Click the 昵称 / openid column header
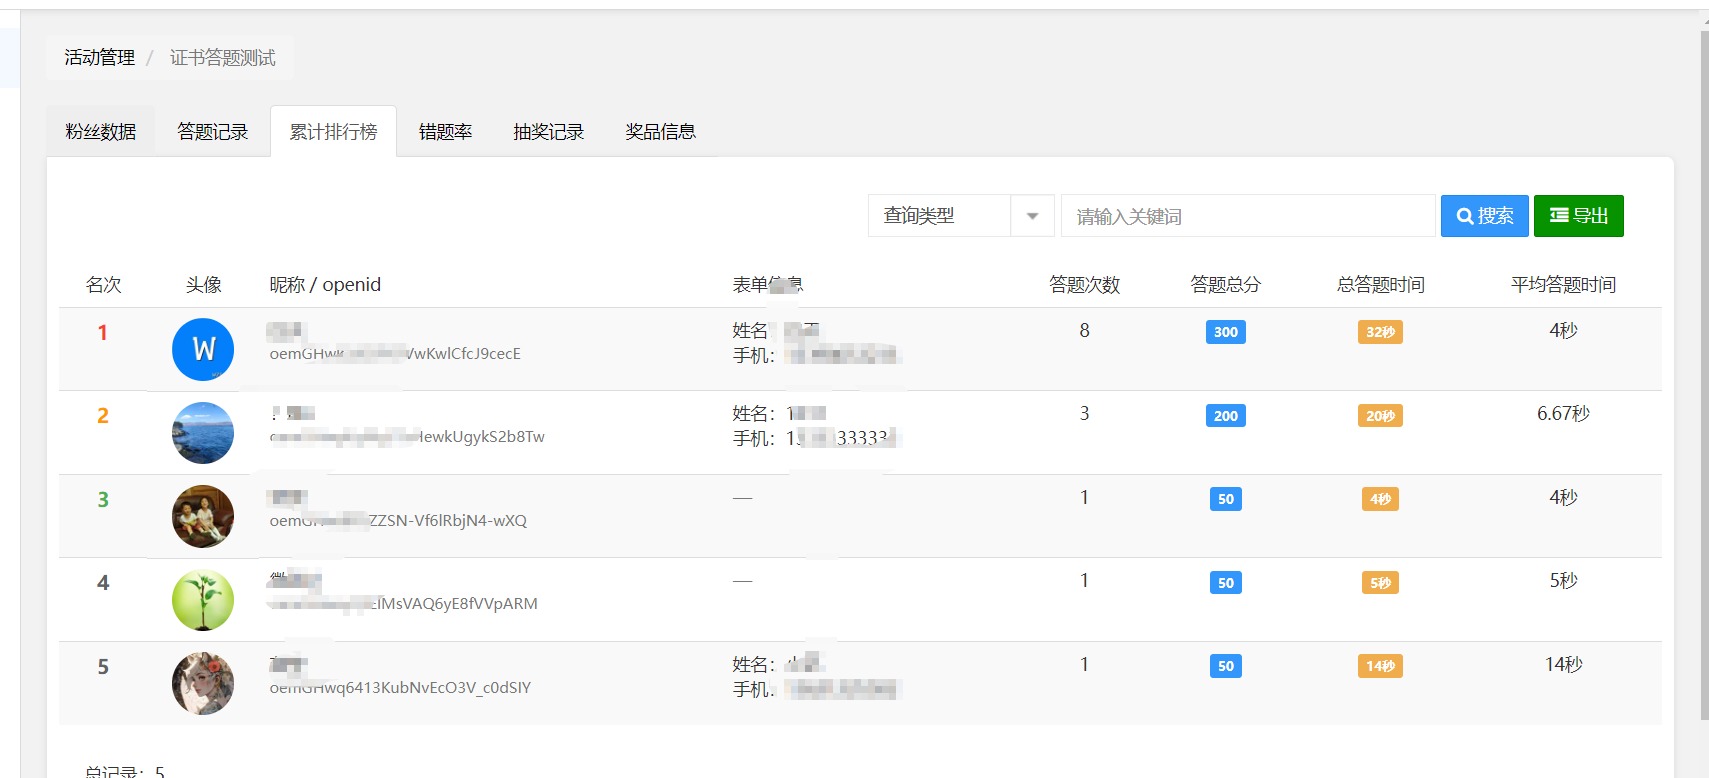This screenshot has height=778, width=1709. 325,285
